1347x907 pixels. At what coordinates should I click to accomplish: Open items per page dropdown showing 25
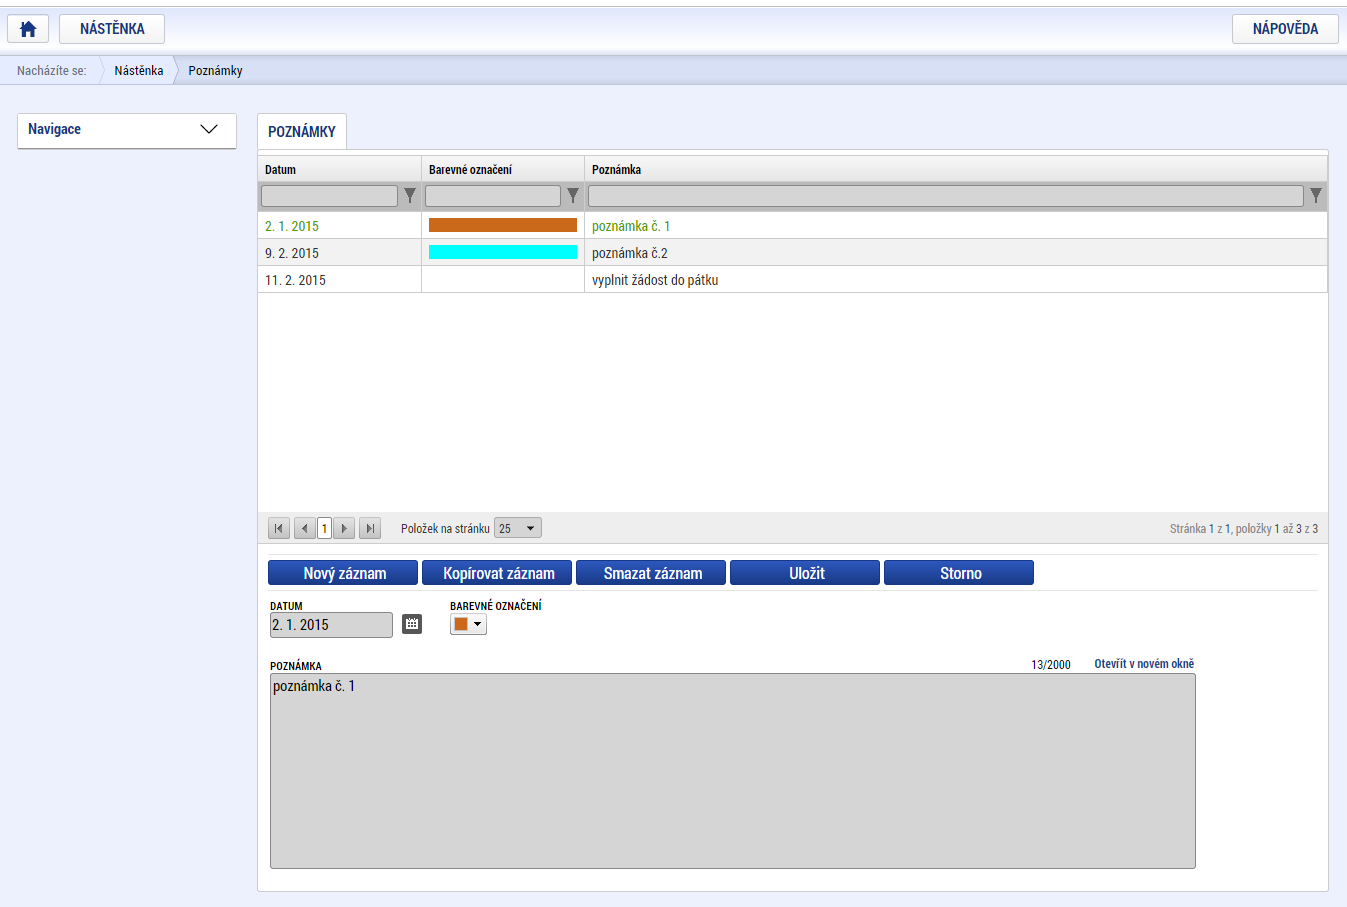(x=518, y=528)
